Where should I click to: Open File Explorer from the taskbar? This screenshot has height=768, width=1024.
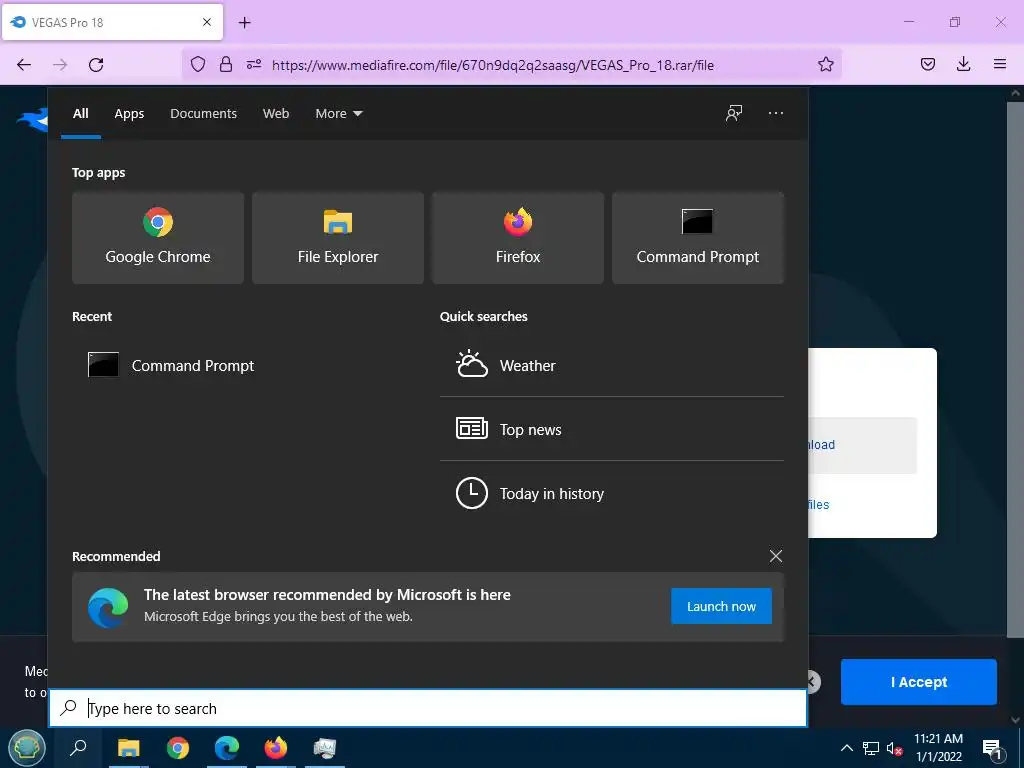coord(128,748)
